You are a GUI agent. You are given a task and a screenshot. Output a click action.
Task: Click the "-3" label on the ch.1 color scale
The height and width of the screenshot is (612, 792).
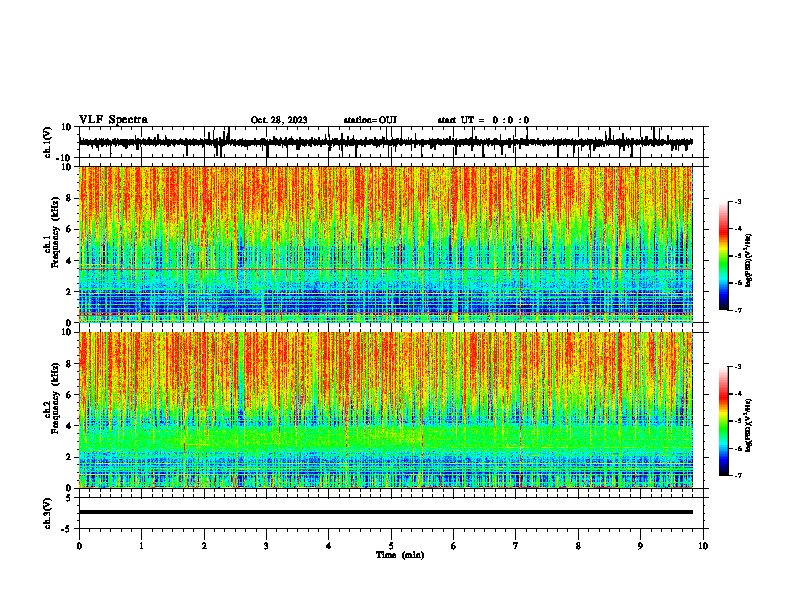[x=737, y=201]
